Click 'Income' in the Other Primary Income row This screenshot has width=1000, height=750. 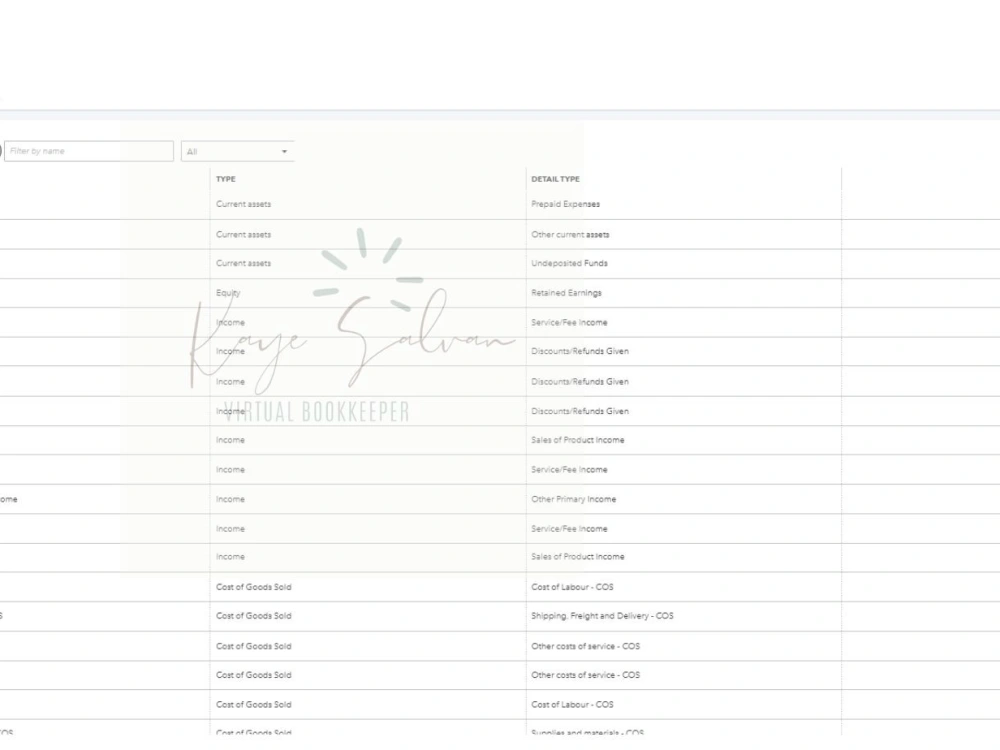[230, 499]
